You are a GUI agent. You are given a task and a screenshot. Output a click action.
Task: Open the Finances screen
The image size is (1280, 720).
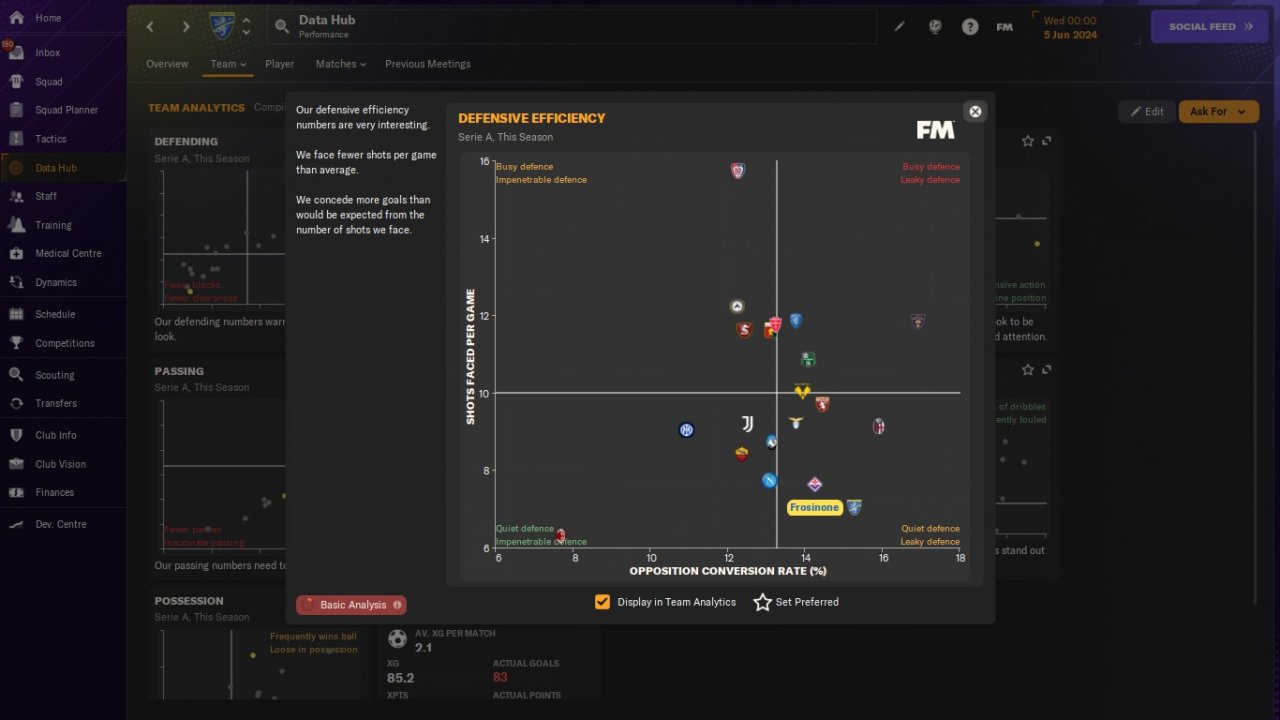(55, 492)
